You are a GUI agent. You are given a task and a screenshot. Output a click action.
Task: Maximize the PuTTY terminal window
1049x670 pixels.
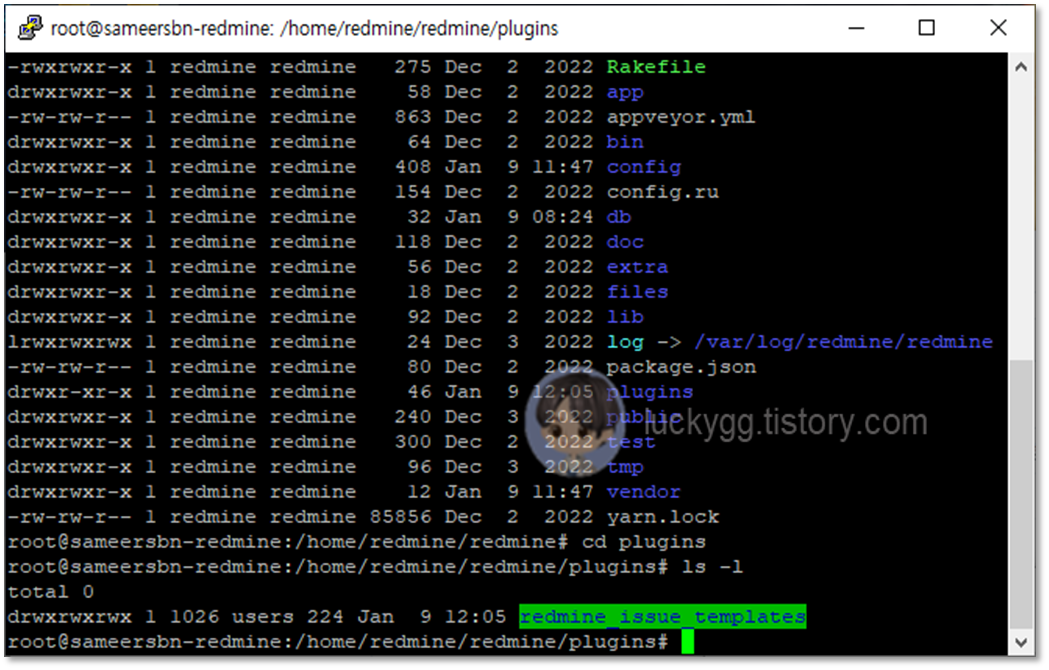(x=927, y=28)
